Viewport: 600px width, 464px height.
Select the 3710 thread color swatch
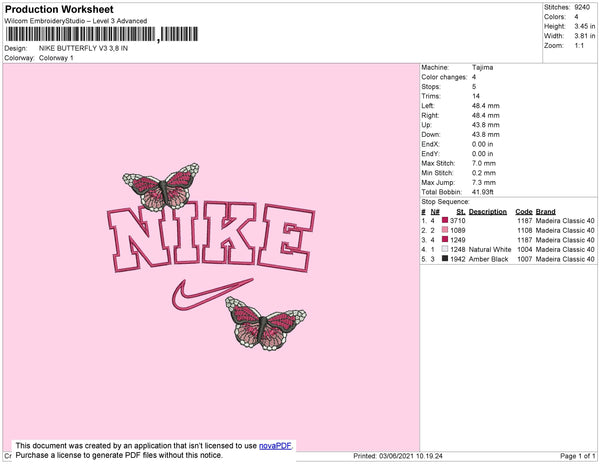[445, 220]
